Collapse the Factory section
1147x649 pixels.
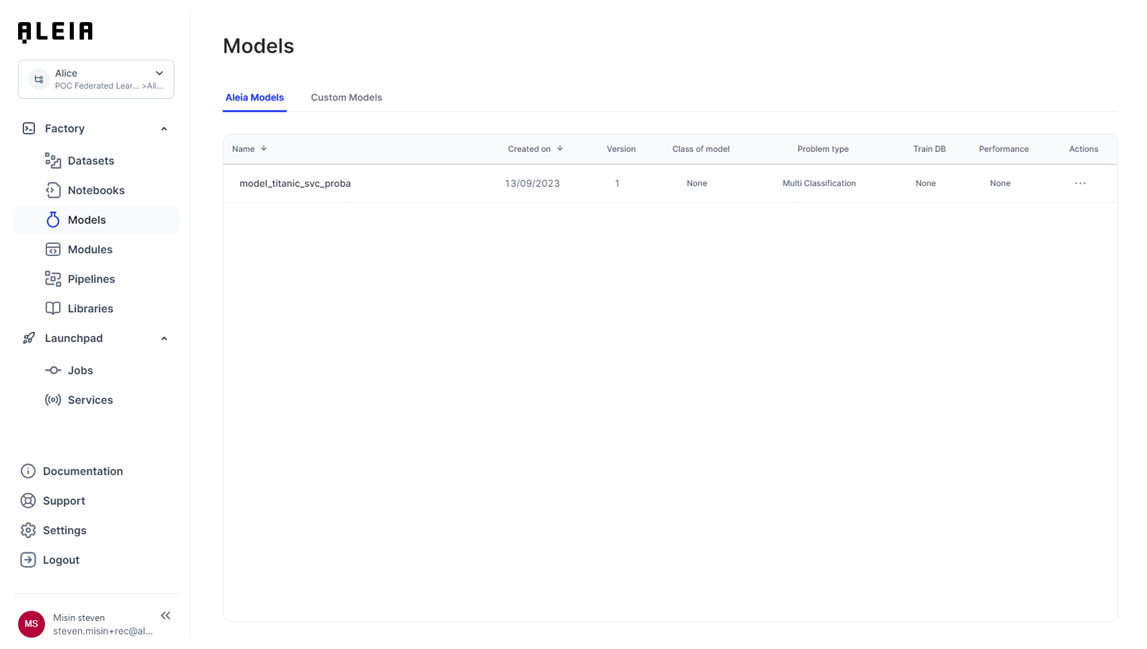pyautogui.click(x=164, y=129)
